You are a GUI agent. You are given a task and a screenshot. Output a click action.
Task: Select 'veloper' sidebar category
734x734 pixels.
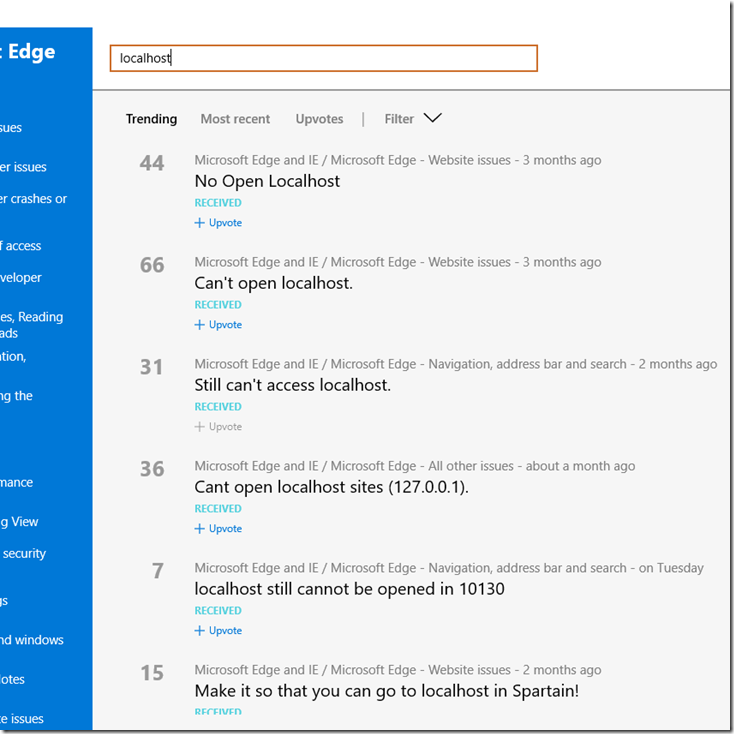pos(21,278)
